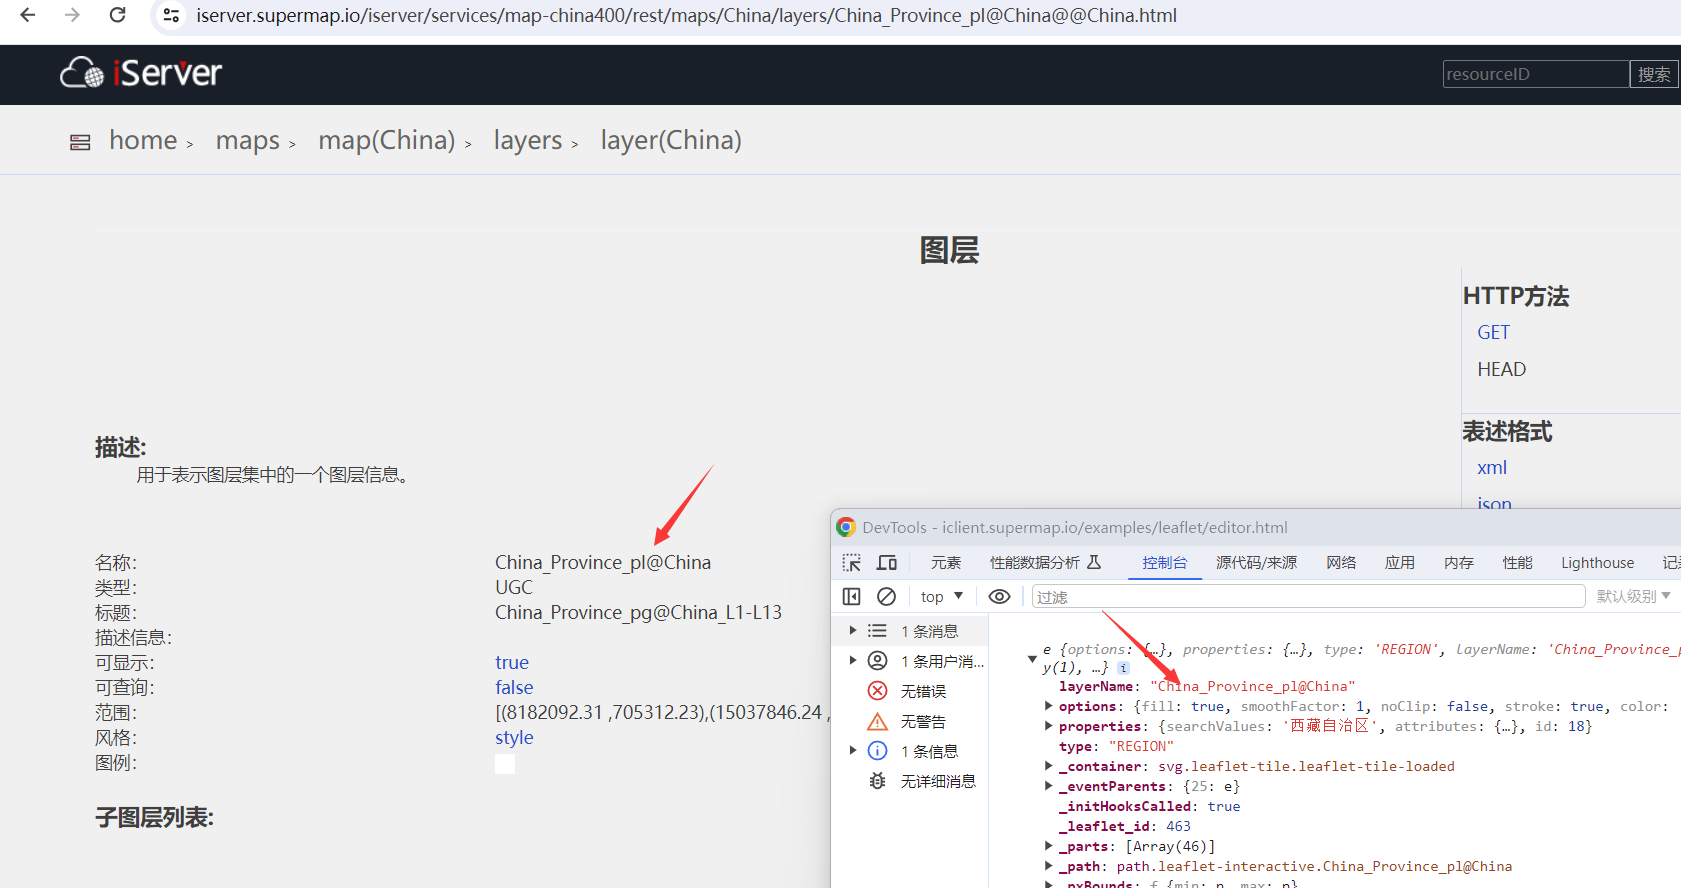Click the 搜索 button
Image resolution: width=1681 pixels, height=888 pixels.
click(1654, 74)
